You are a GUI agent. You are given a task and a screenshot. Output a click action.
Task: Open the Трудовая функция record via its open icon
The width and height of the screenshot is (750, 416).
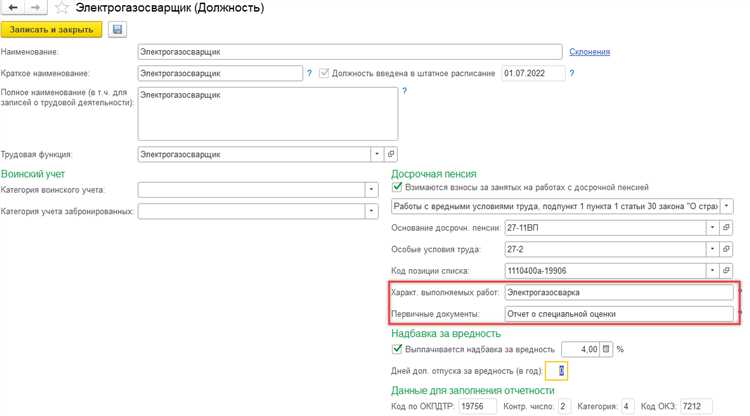point(391,154)
